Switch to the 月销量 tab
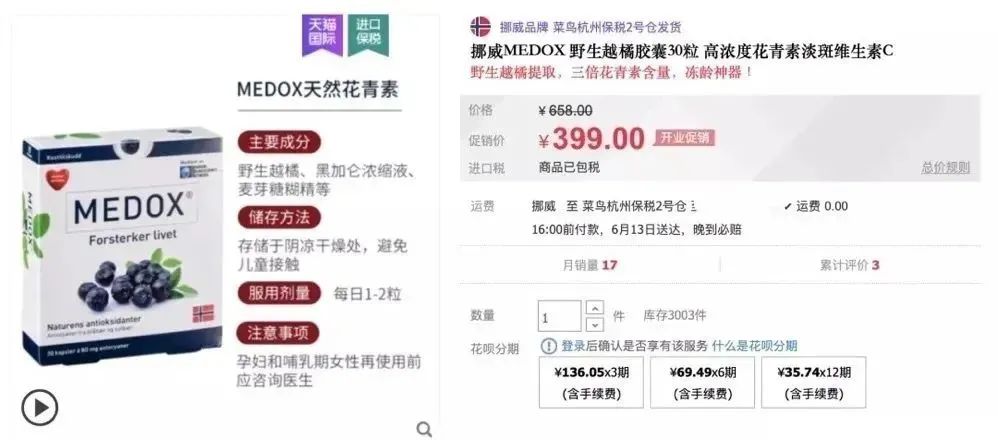Image resolution: width=998 pixels, height=440 pixels. (x=590, y=265)
